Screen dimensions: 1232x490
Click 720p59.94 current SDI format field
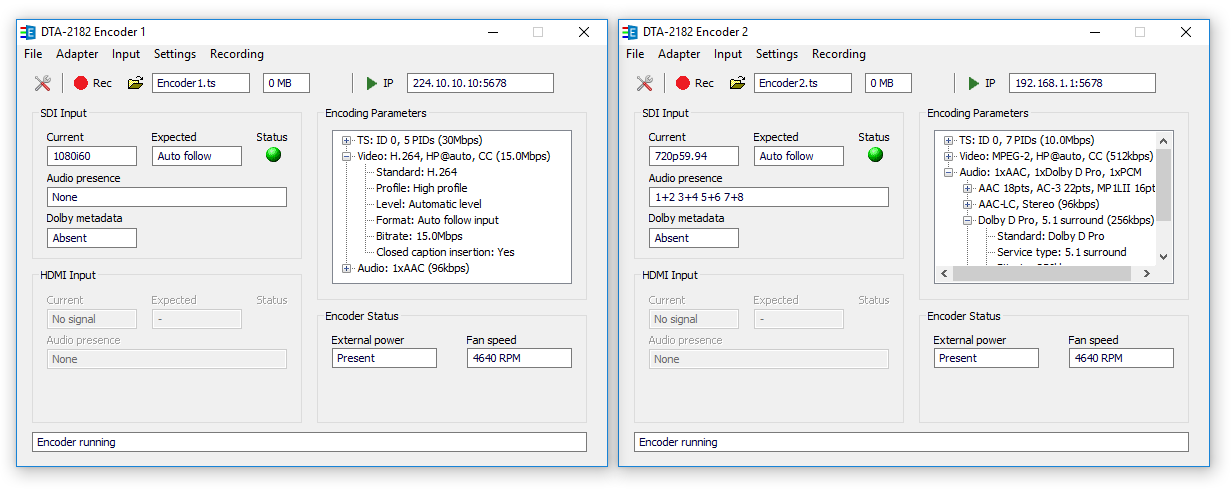tap(693, 156)
